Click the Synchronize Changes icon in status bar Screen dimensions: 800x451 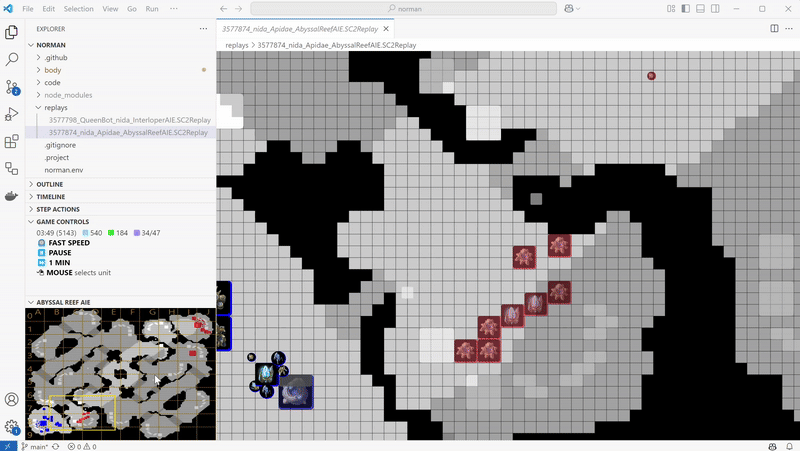(x=56, y=446)
